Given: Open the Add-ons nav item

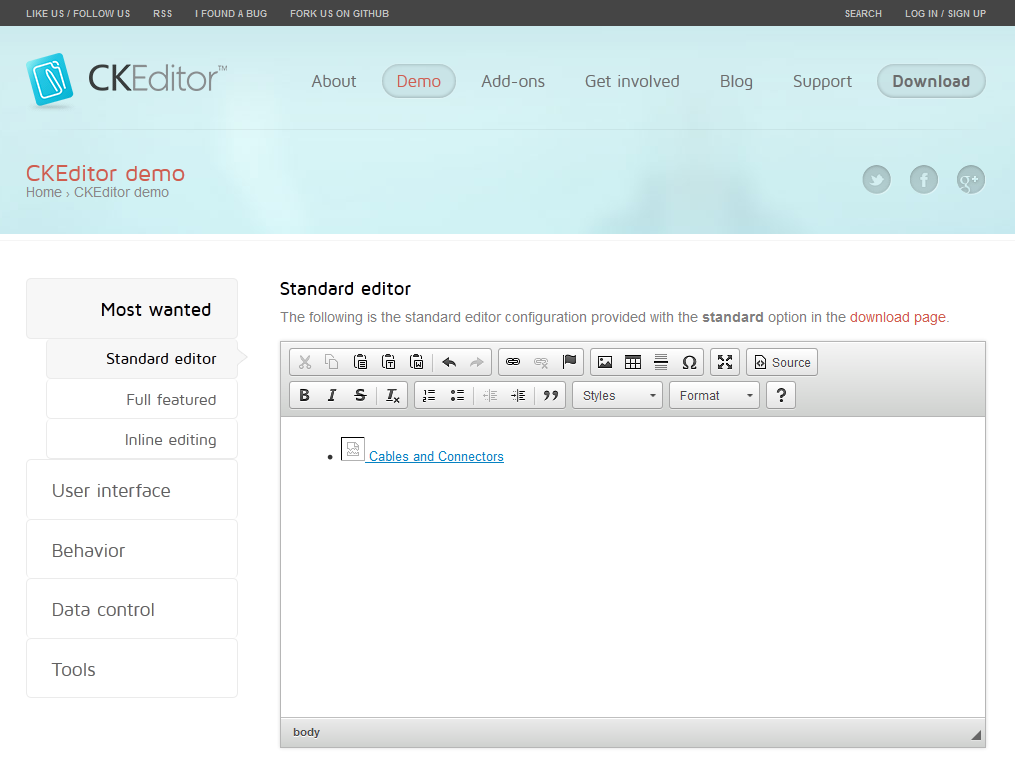Looking at the screenshot, I should pos(513,81).
